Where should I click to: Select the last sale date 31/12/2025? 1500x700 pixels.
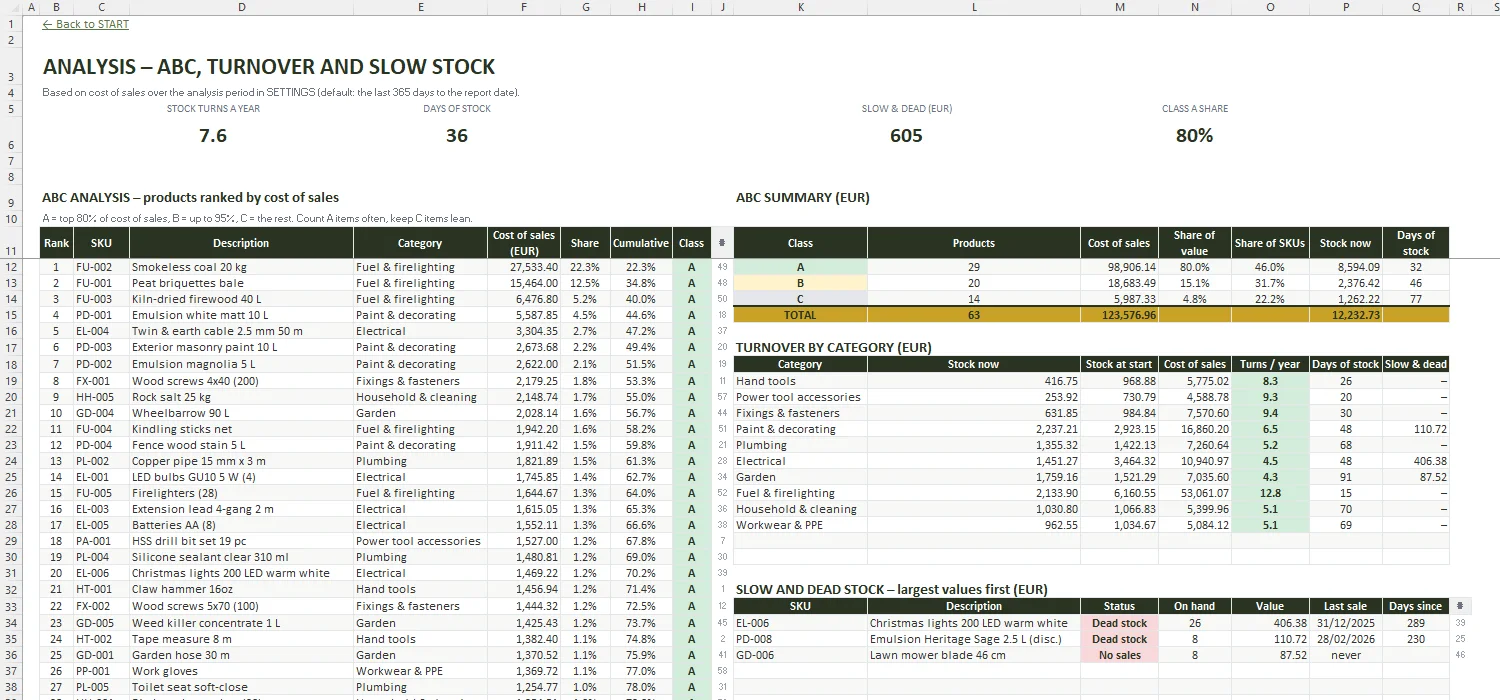tap(1345, 623)
